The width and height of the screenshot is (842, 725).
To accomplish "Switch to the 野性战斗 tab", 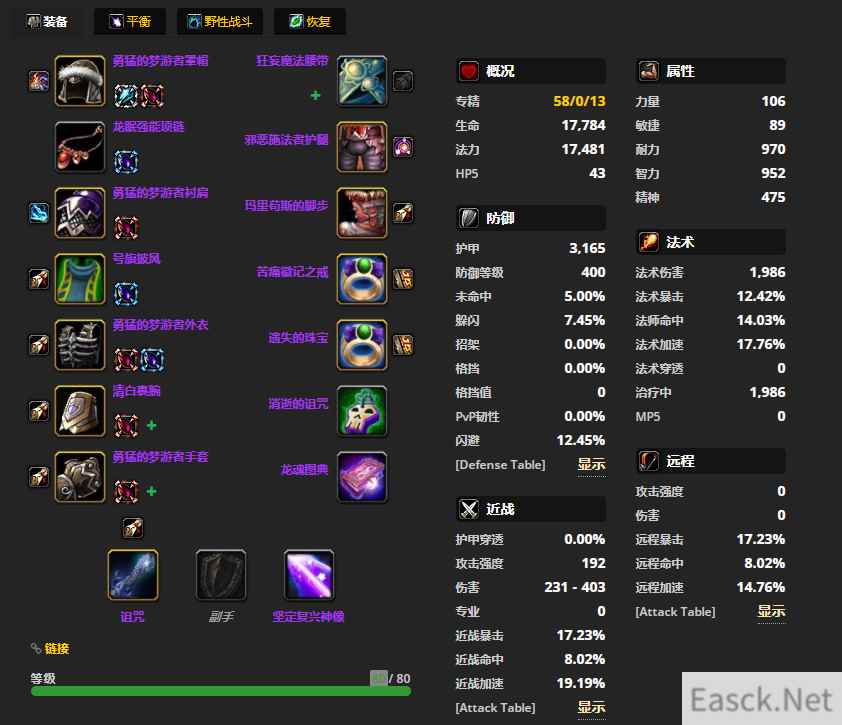I will pos(220,21).
